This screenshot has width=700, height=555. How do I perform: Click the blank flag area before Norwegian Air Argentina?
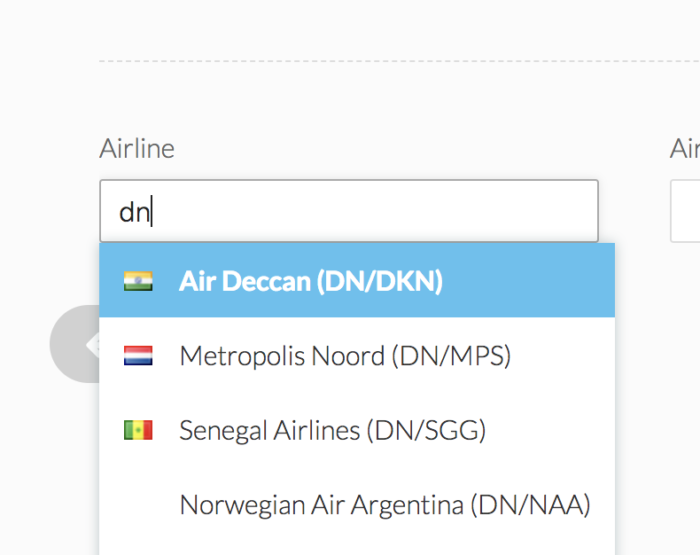138,505
